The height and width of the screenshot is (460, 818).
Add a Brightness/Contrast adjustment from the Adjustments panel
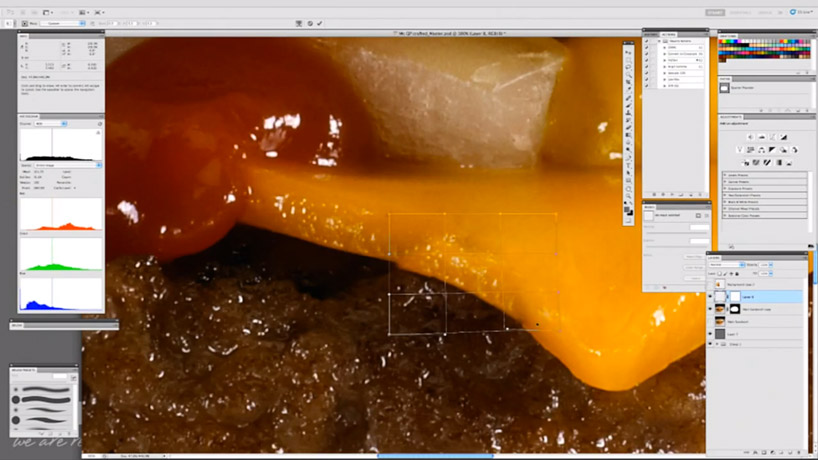pyautogui.click(x=750, y=137)
